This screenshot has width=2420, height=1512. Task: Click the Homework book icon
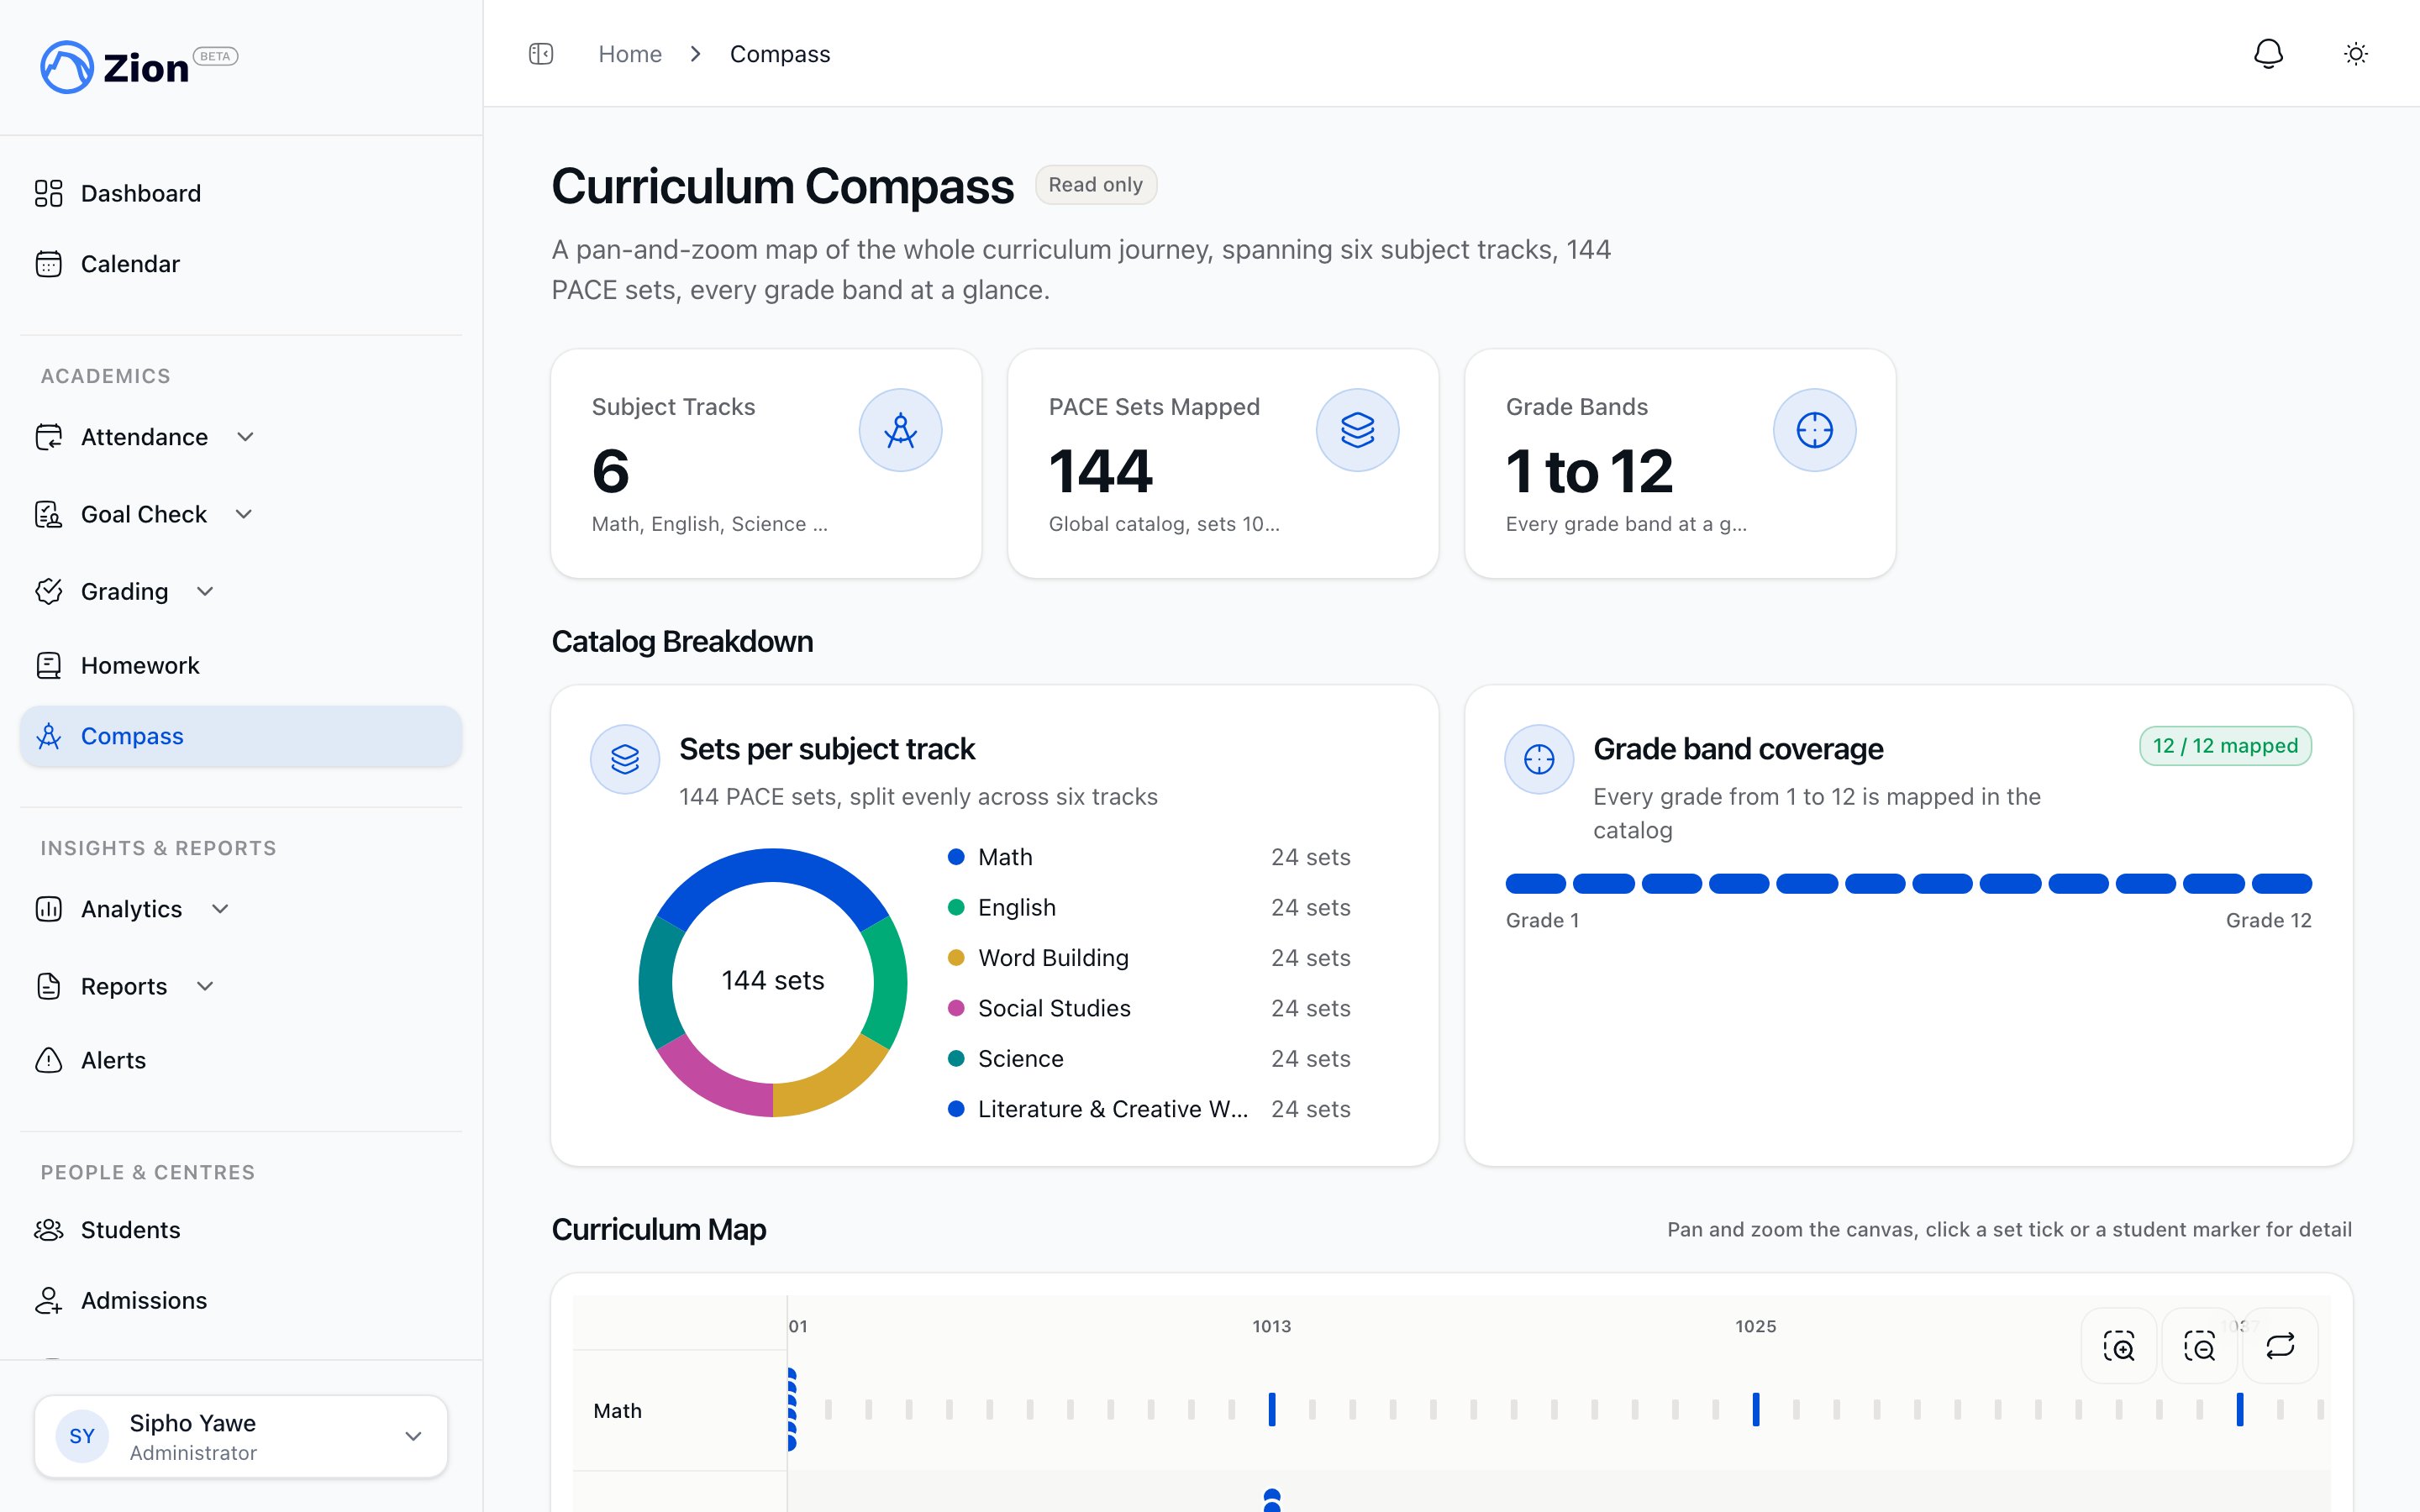48,665
